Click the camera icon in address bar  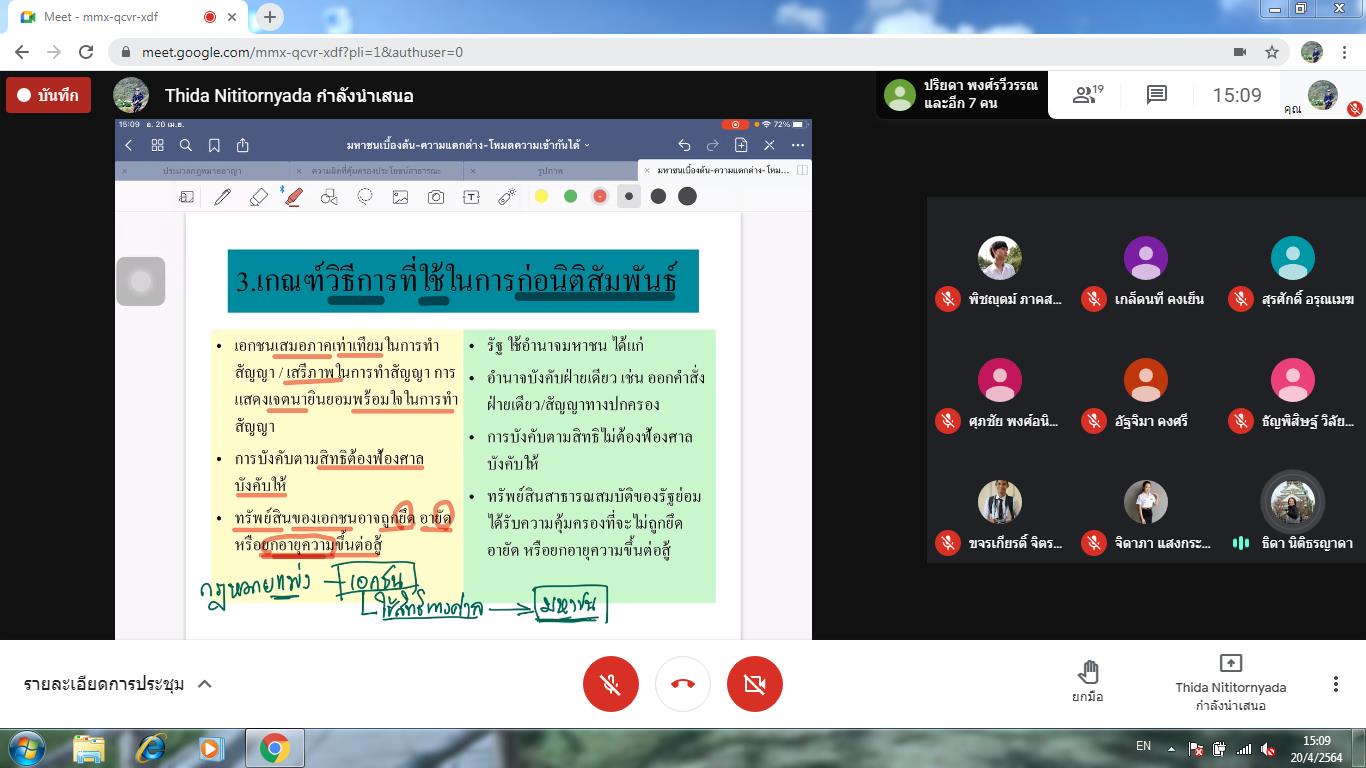(x=1240, y=52)
